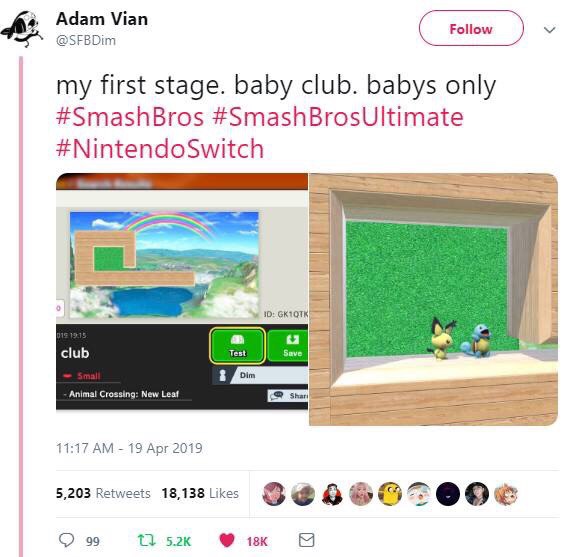Open the #NintendoSwitch hashtag link

160,149
